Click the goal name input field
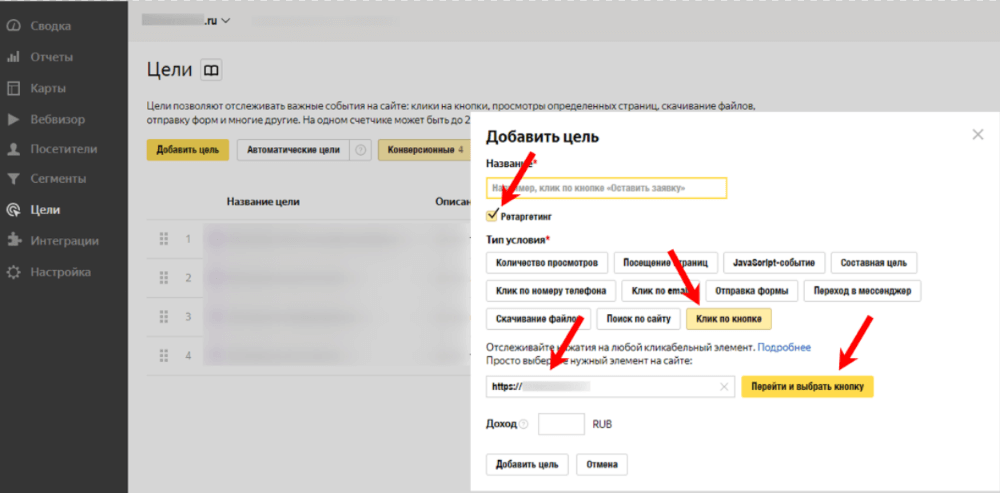Image resolution: width=1000 pixels, height=493 pixels. (x=606, y=188)
